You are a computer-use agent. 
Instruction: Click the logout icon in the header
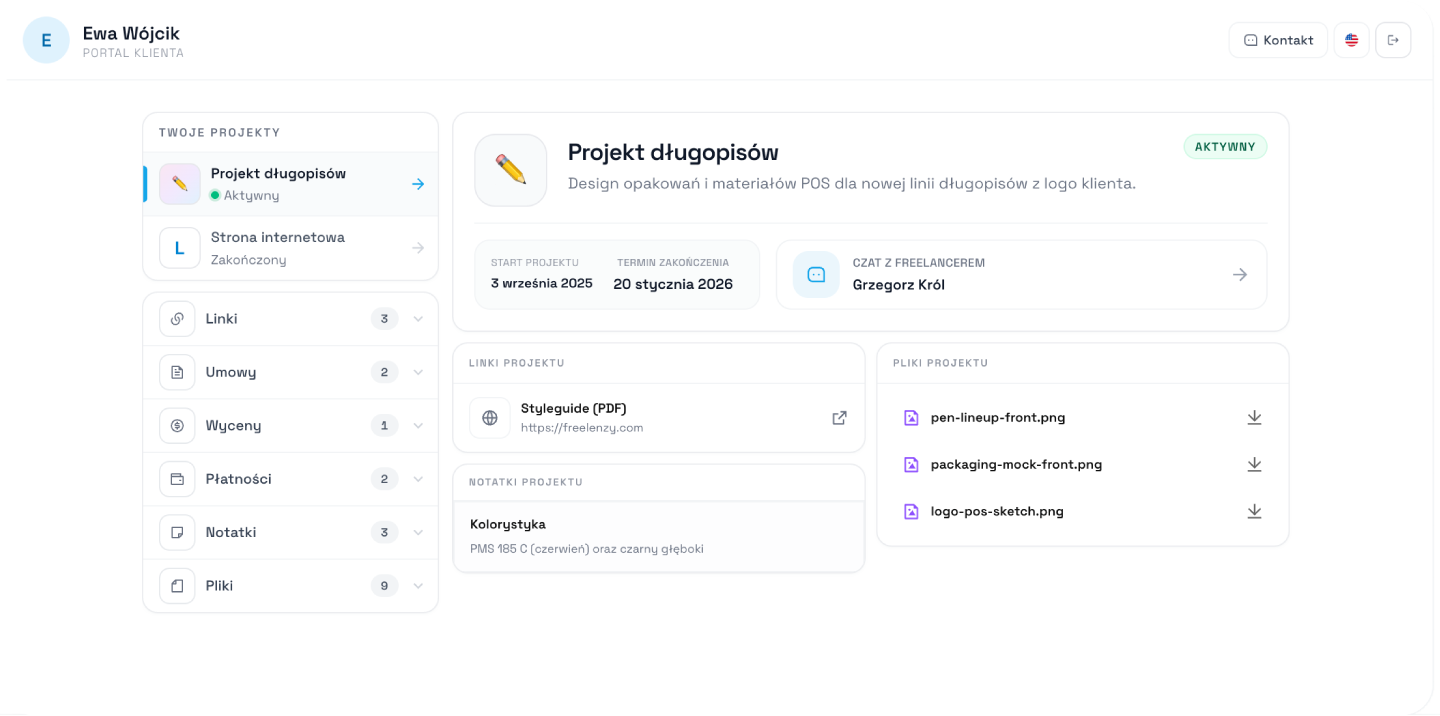(1393, 40)
